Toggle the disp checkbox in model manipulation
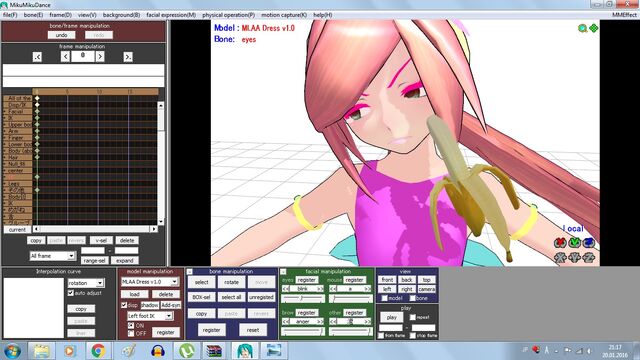Screen dimensions: 640x360 coord(124,305)
